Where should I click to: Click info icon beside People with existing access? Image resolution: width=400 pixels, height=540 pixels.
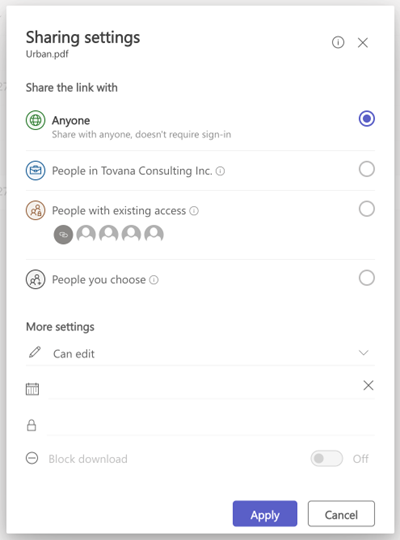[x=194, y=210]
